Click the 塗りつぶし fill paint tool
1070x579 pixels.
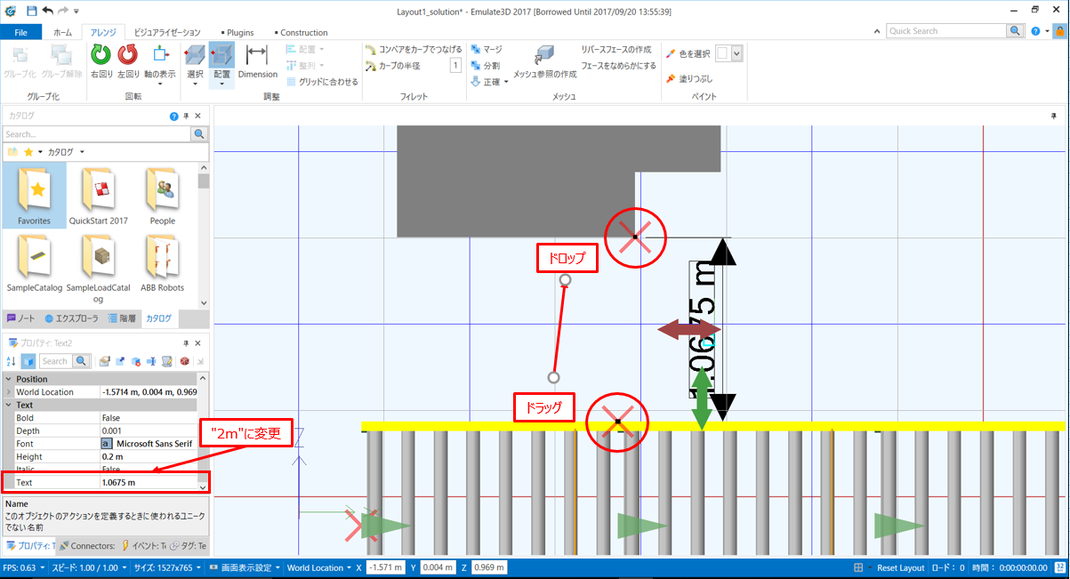[x=689, y=79]
